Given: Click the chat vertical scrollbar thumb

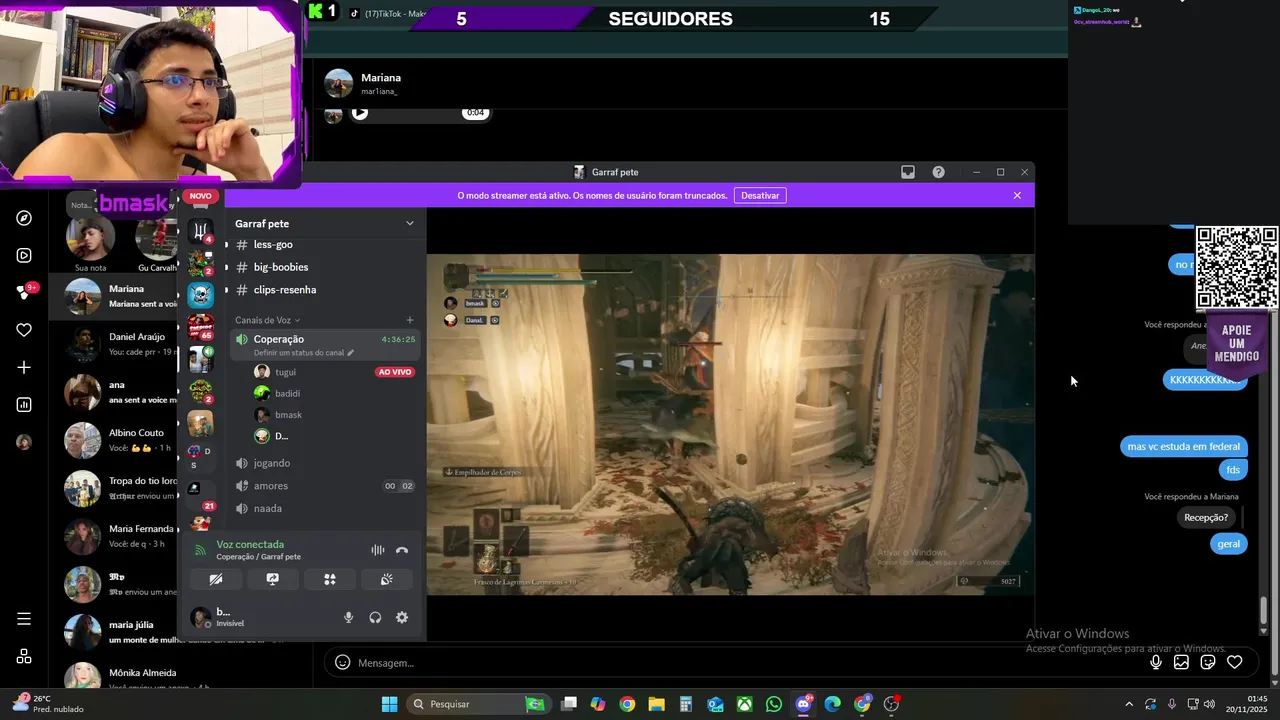Looking at the screenshot, I should point(1263,610).
